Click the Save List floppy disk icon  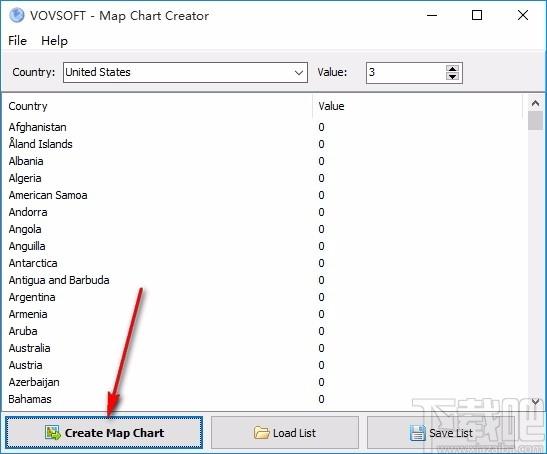(x=418, y=433)
